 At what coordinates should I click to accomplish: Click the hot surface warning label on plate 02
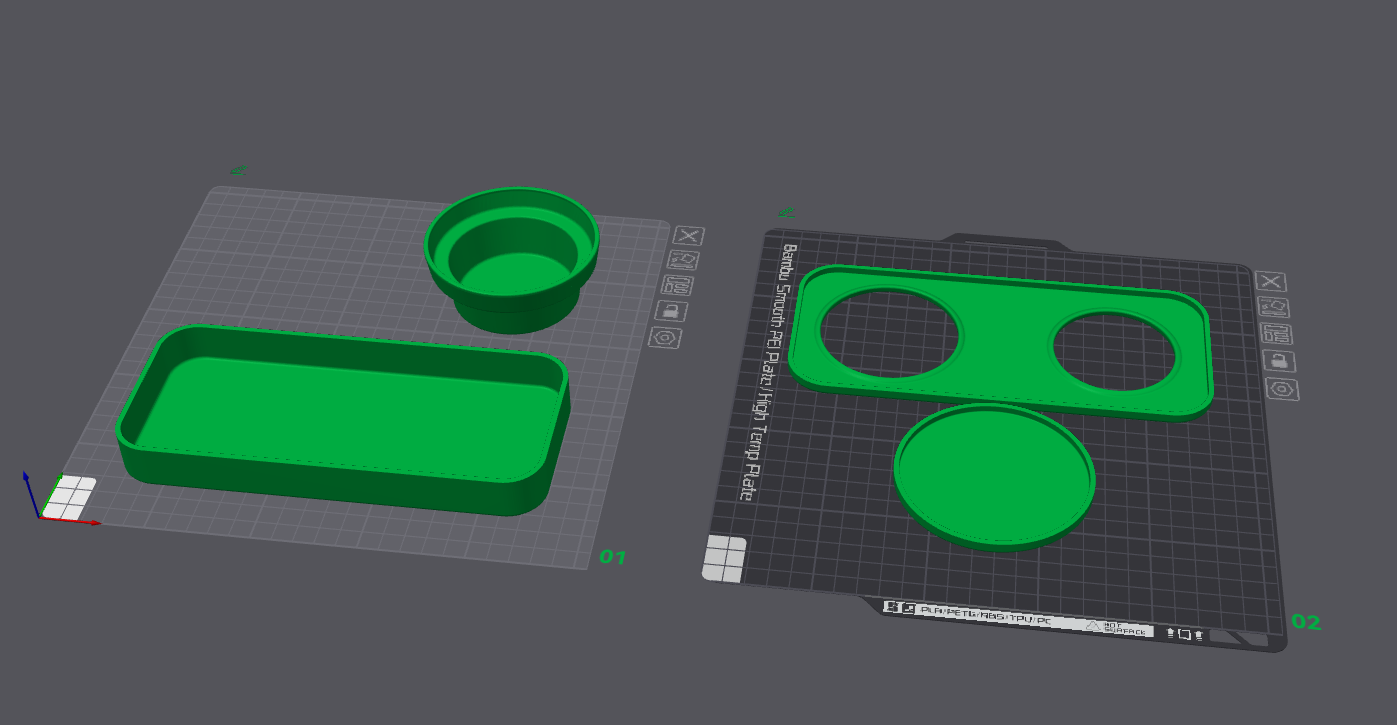(1116, 627)
